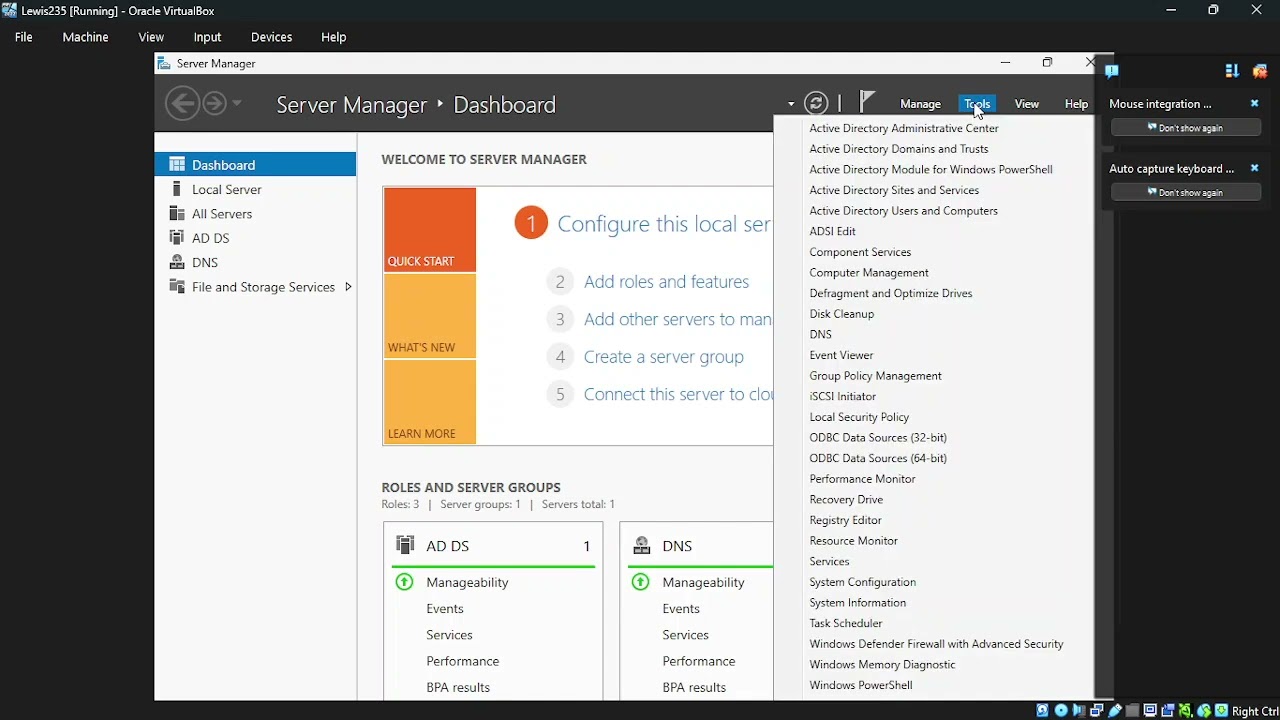Click the AD DS tile icon
Viewport: 1280px width, 720px height.
(405, 545)
